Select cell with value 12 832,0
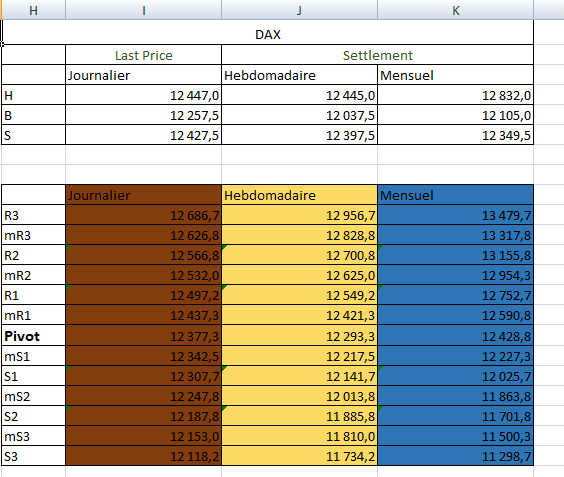564x477 pixels. (x=455, y=95)
